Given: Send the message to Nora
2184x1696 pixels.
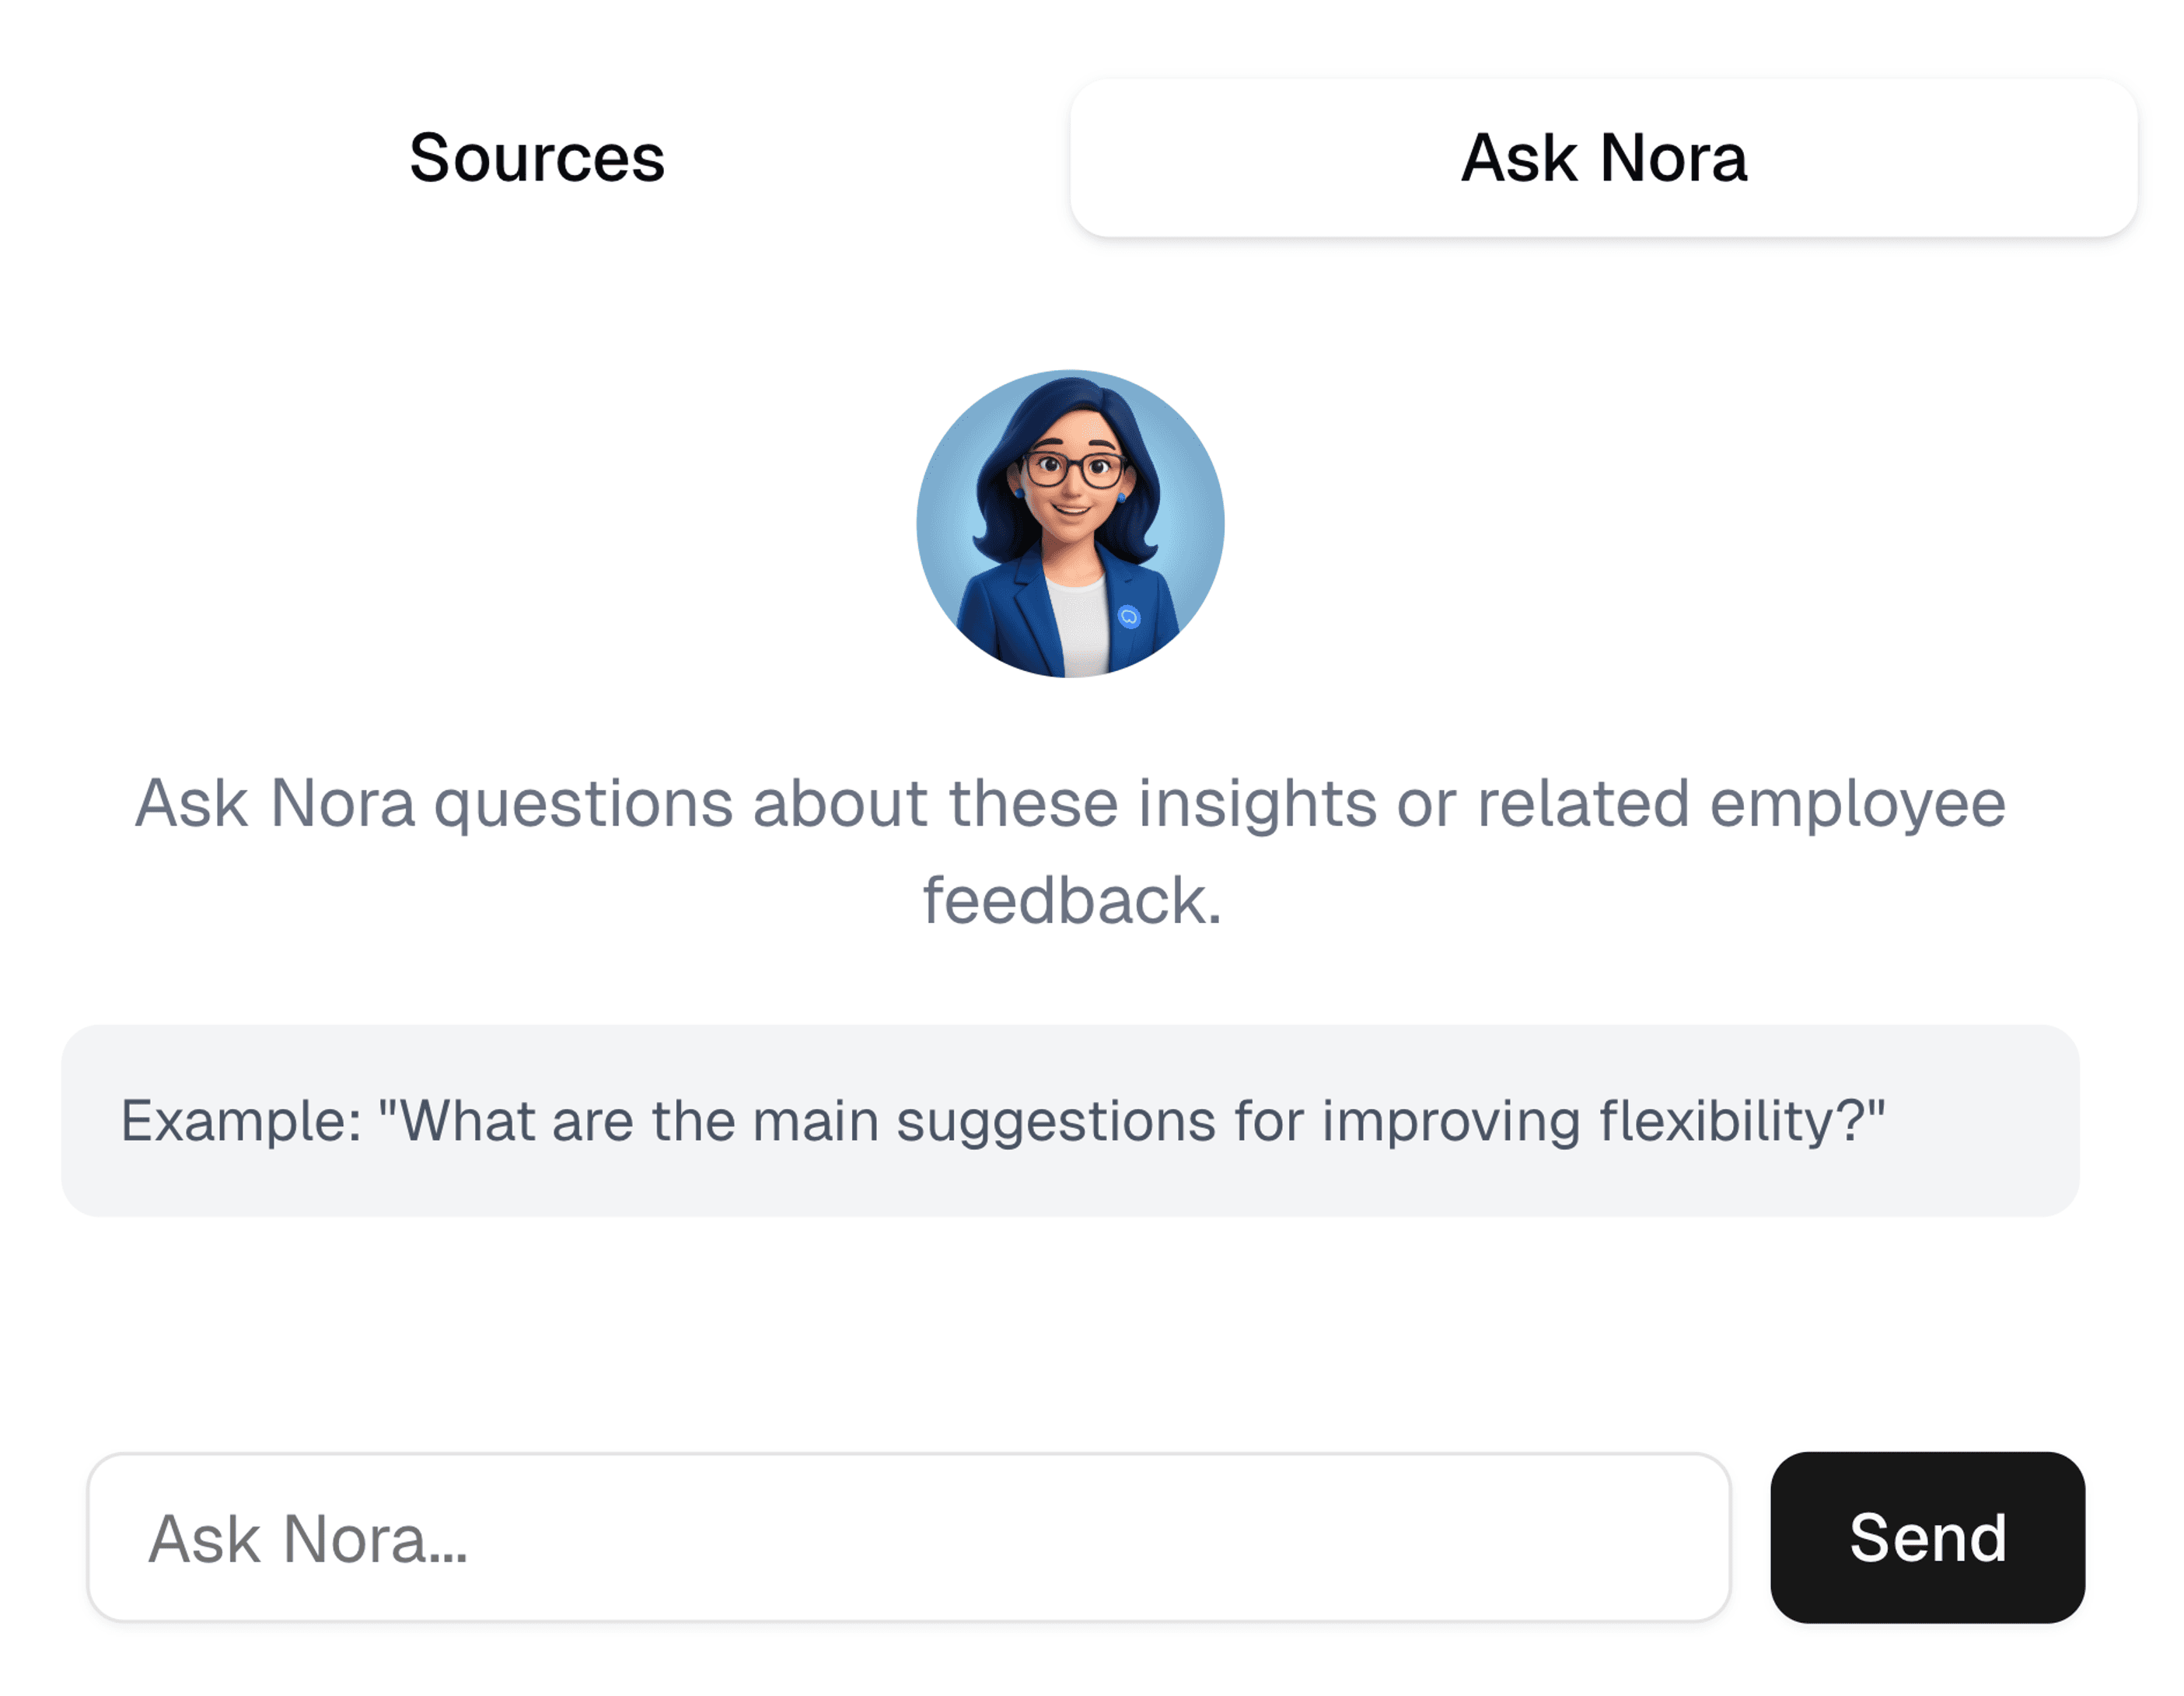Looking at the screenshot, I should pos(1927,1538).
